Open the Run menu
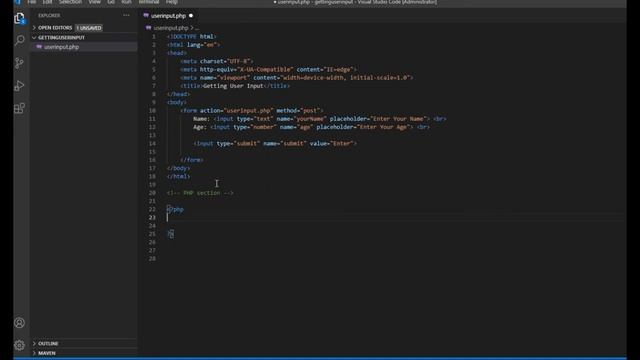The height and width of the screenshot is (360, 640). (127, 2)
